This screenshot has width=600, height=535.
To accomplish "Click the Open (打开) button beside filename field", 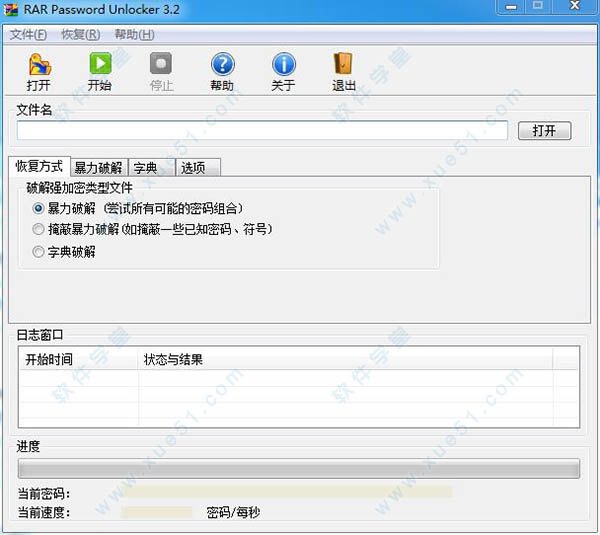I will (544, 131).
